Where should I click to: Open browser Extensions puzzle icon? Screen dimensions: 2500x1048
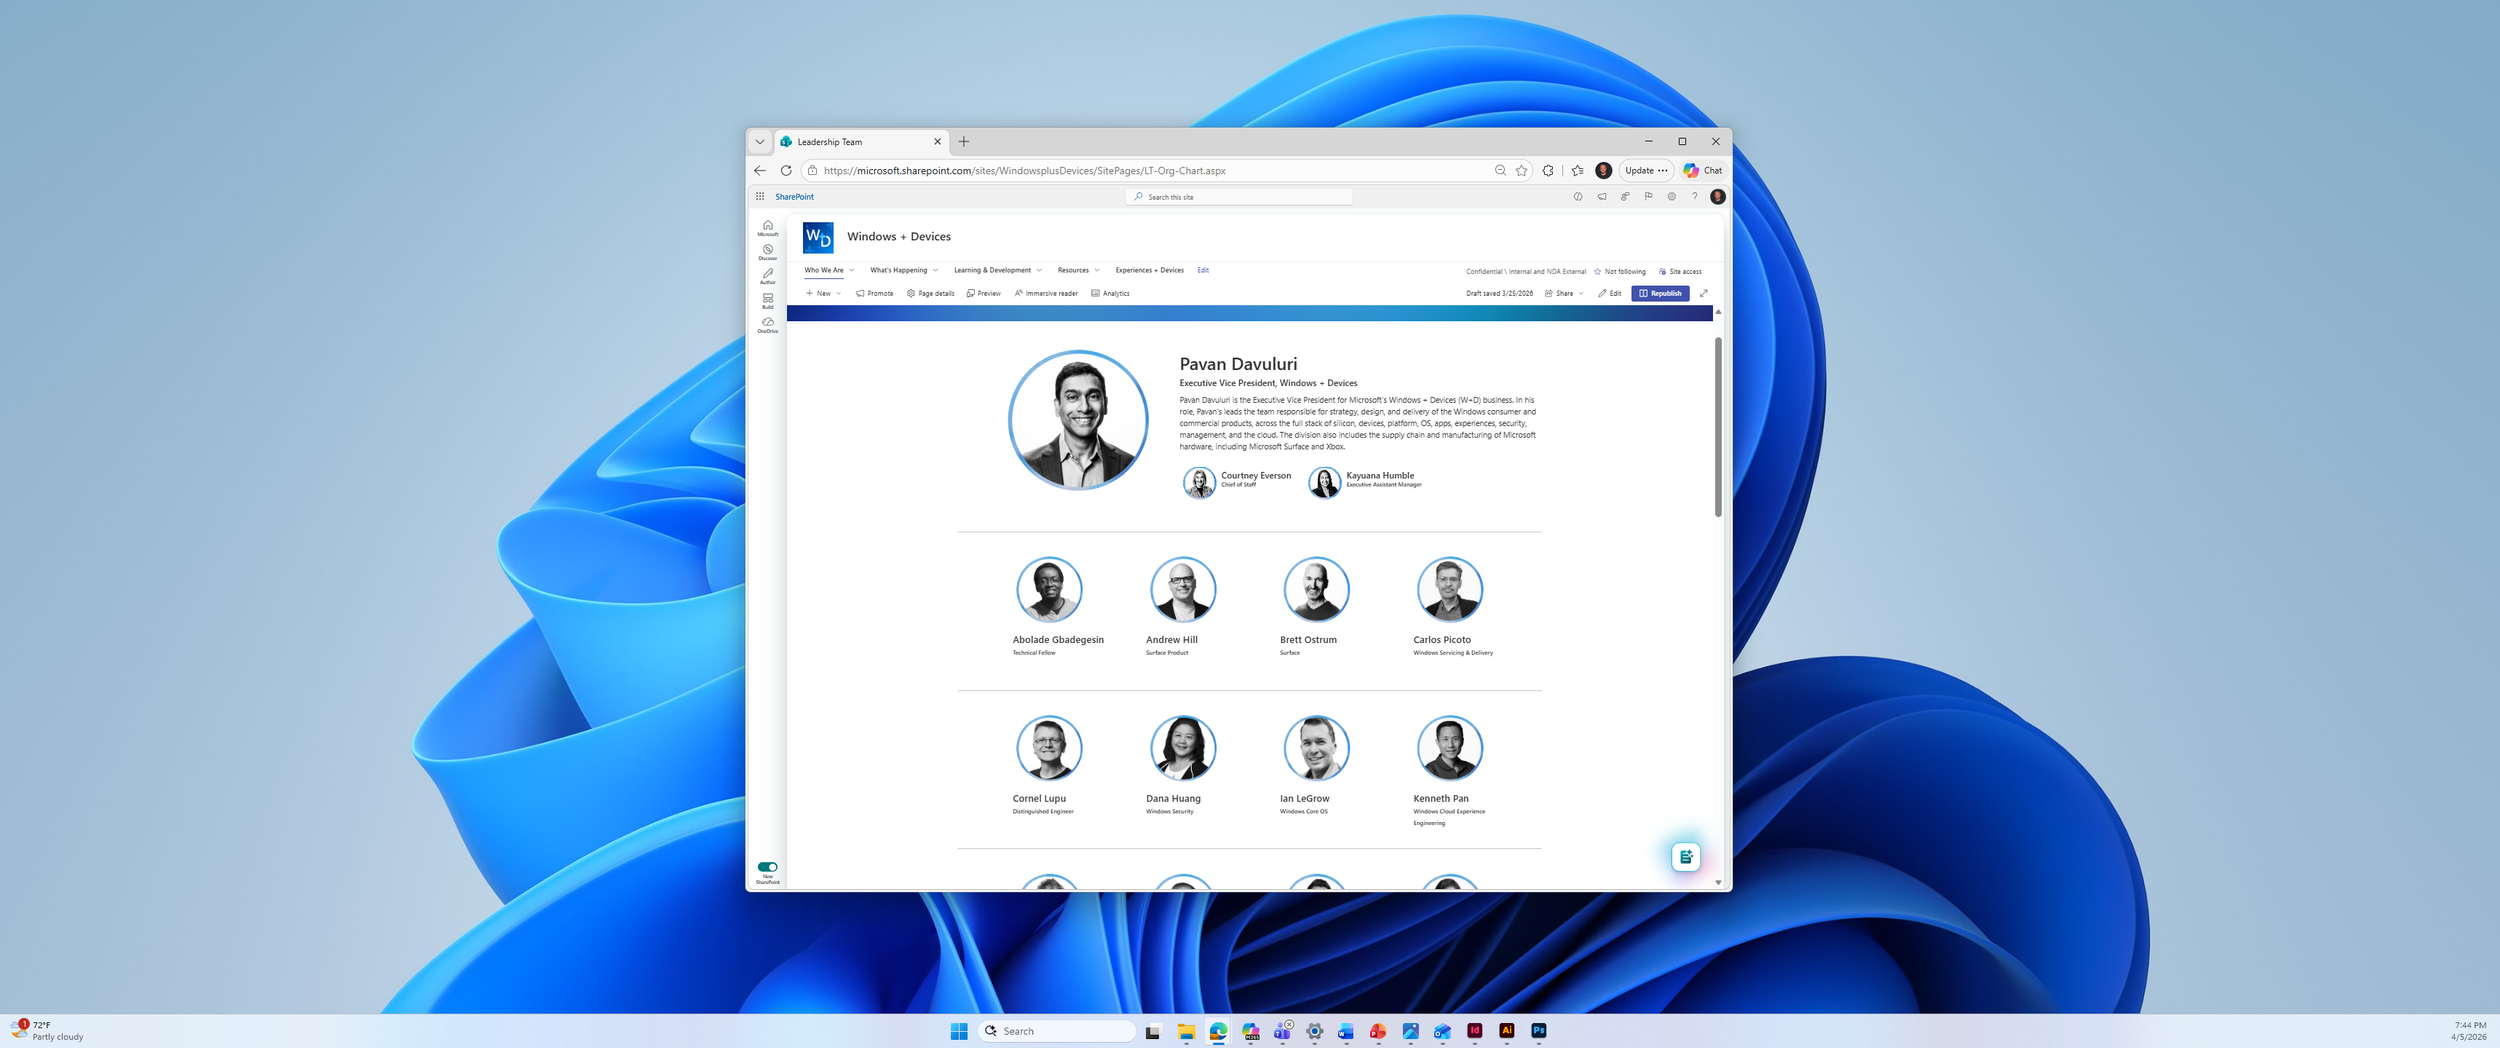[x=1548, y=171]
